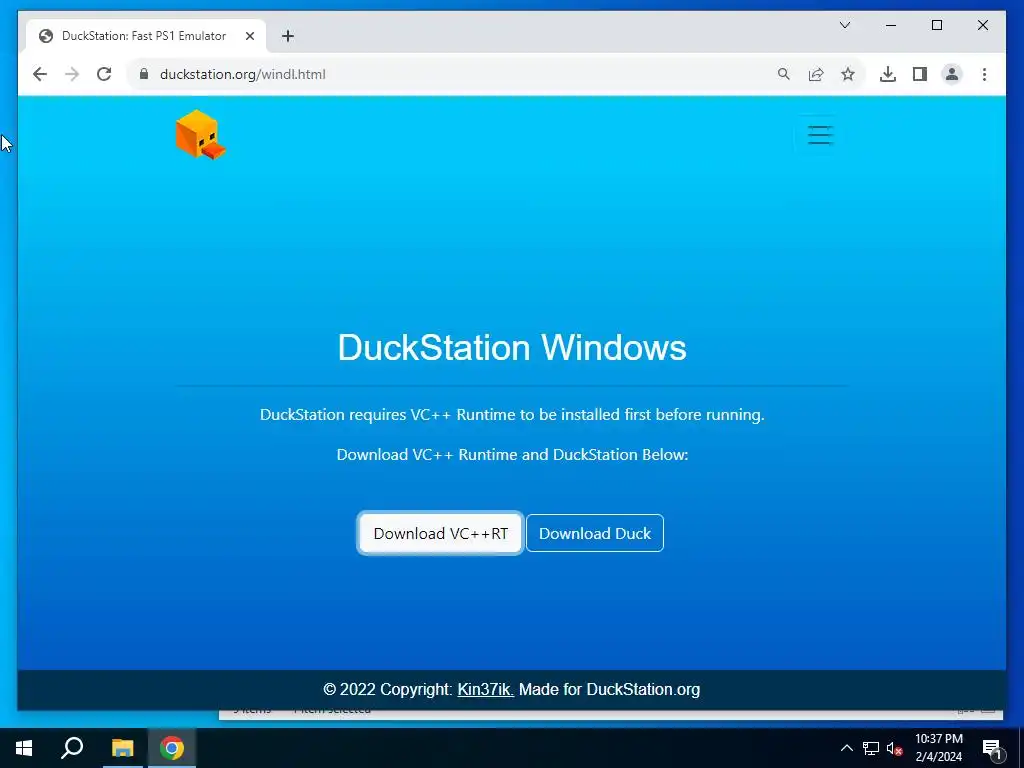Click the DuckStation Windows heading
1024x768 pixels.
tap(512, 347)
